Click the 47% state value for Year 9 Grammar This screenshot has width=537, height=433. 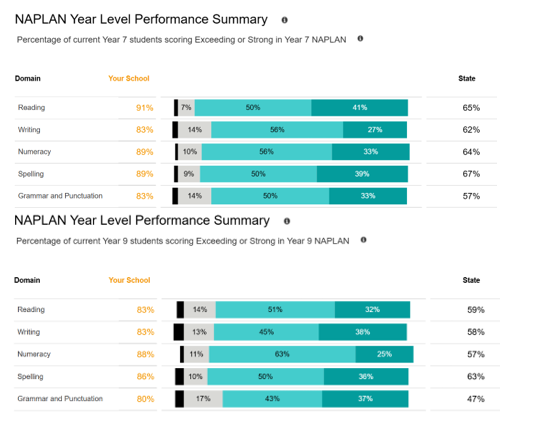(x=476, y=399)
